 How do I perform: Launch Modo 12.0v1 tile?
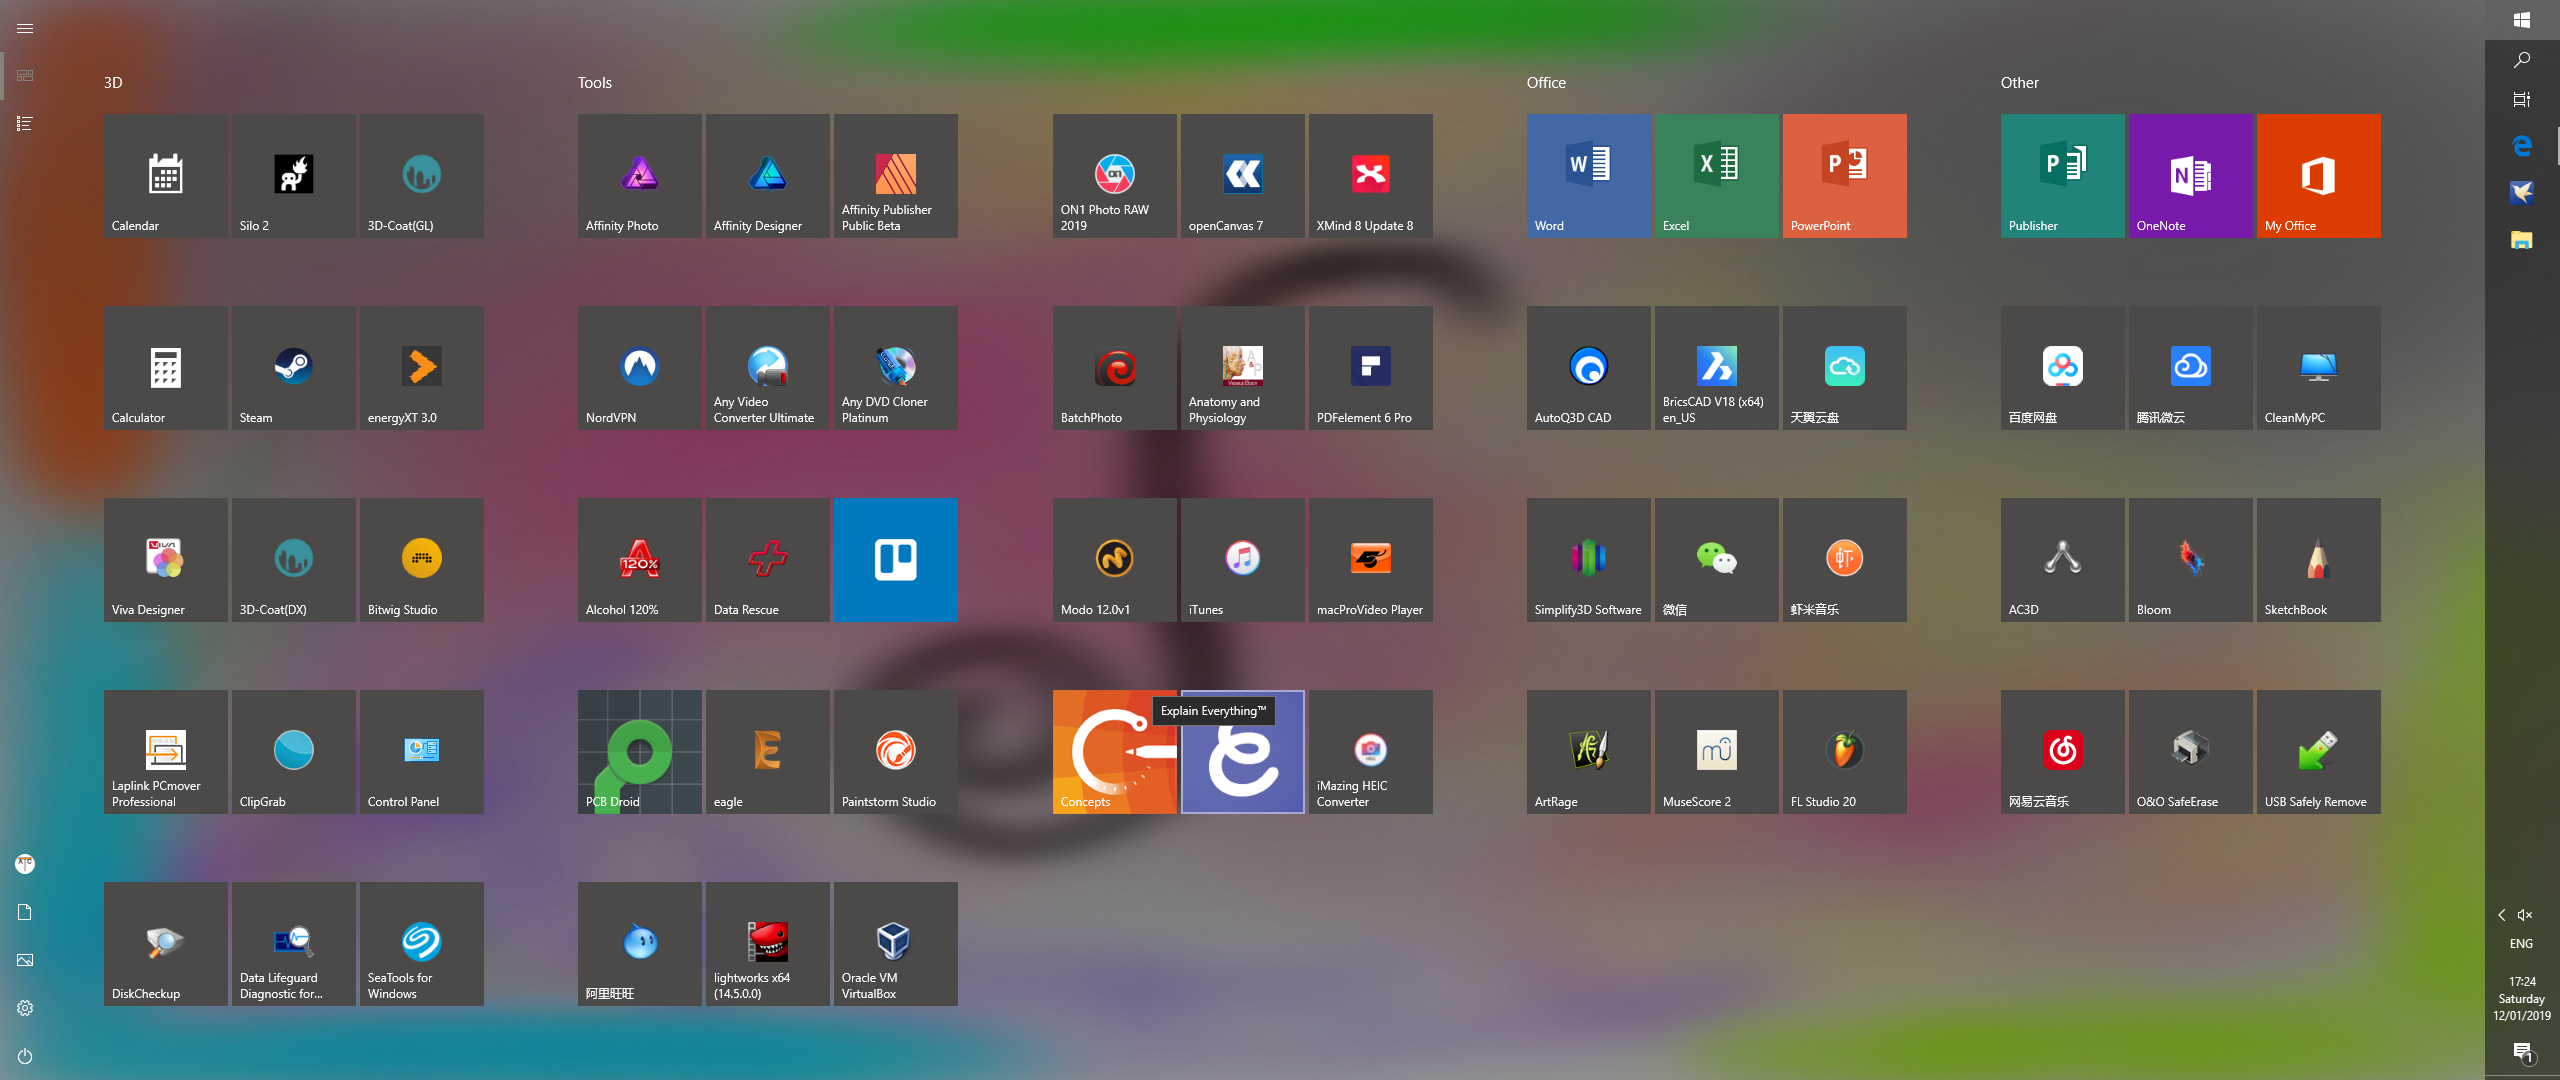[1115, 560]
